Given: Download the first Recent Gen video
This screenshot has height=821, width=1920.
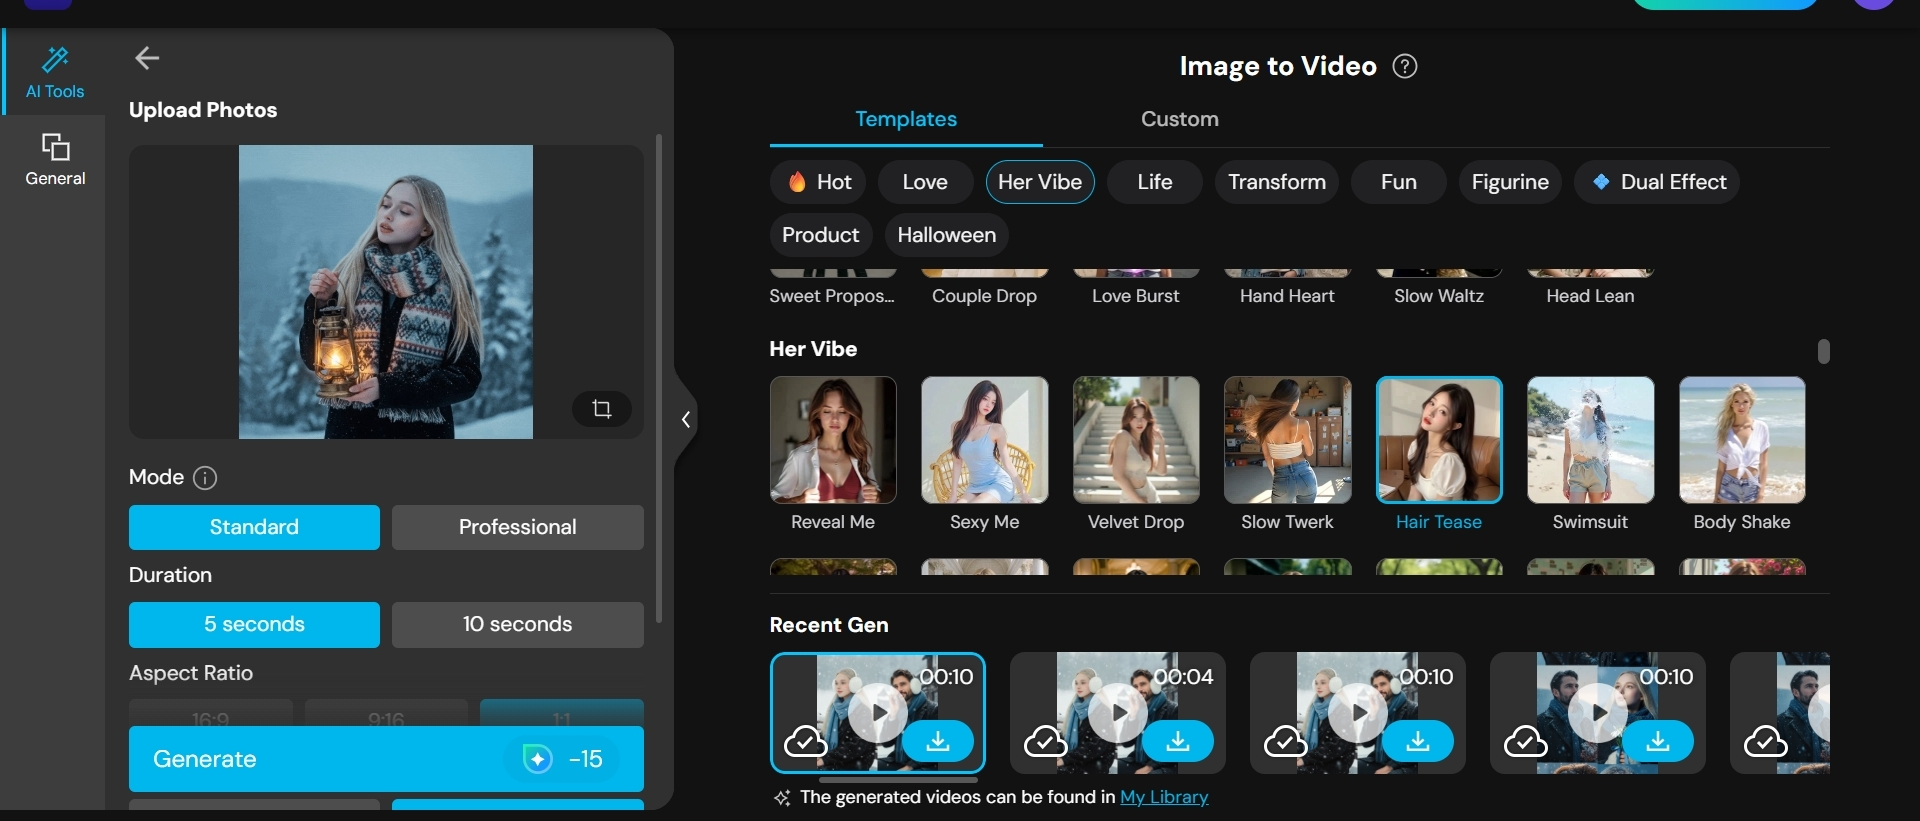Looking at the screenshot, I should pos(938,741).
